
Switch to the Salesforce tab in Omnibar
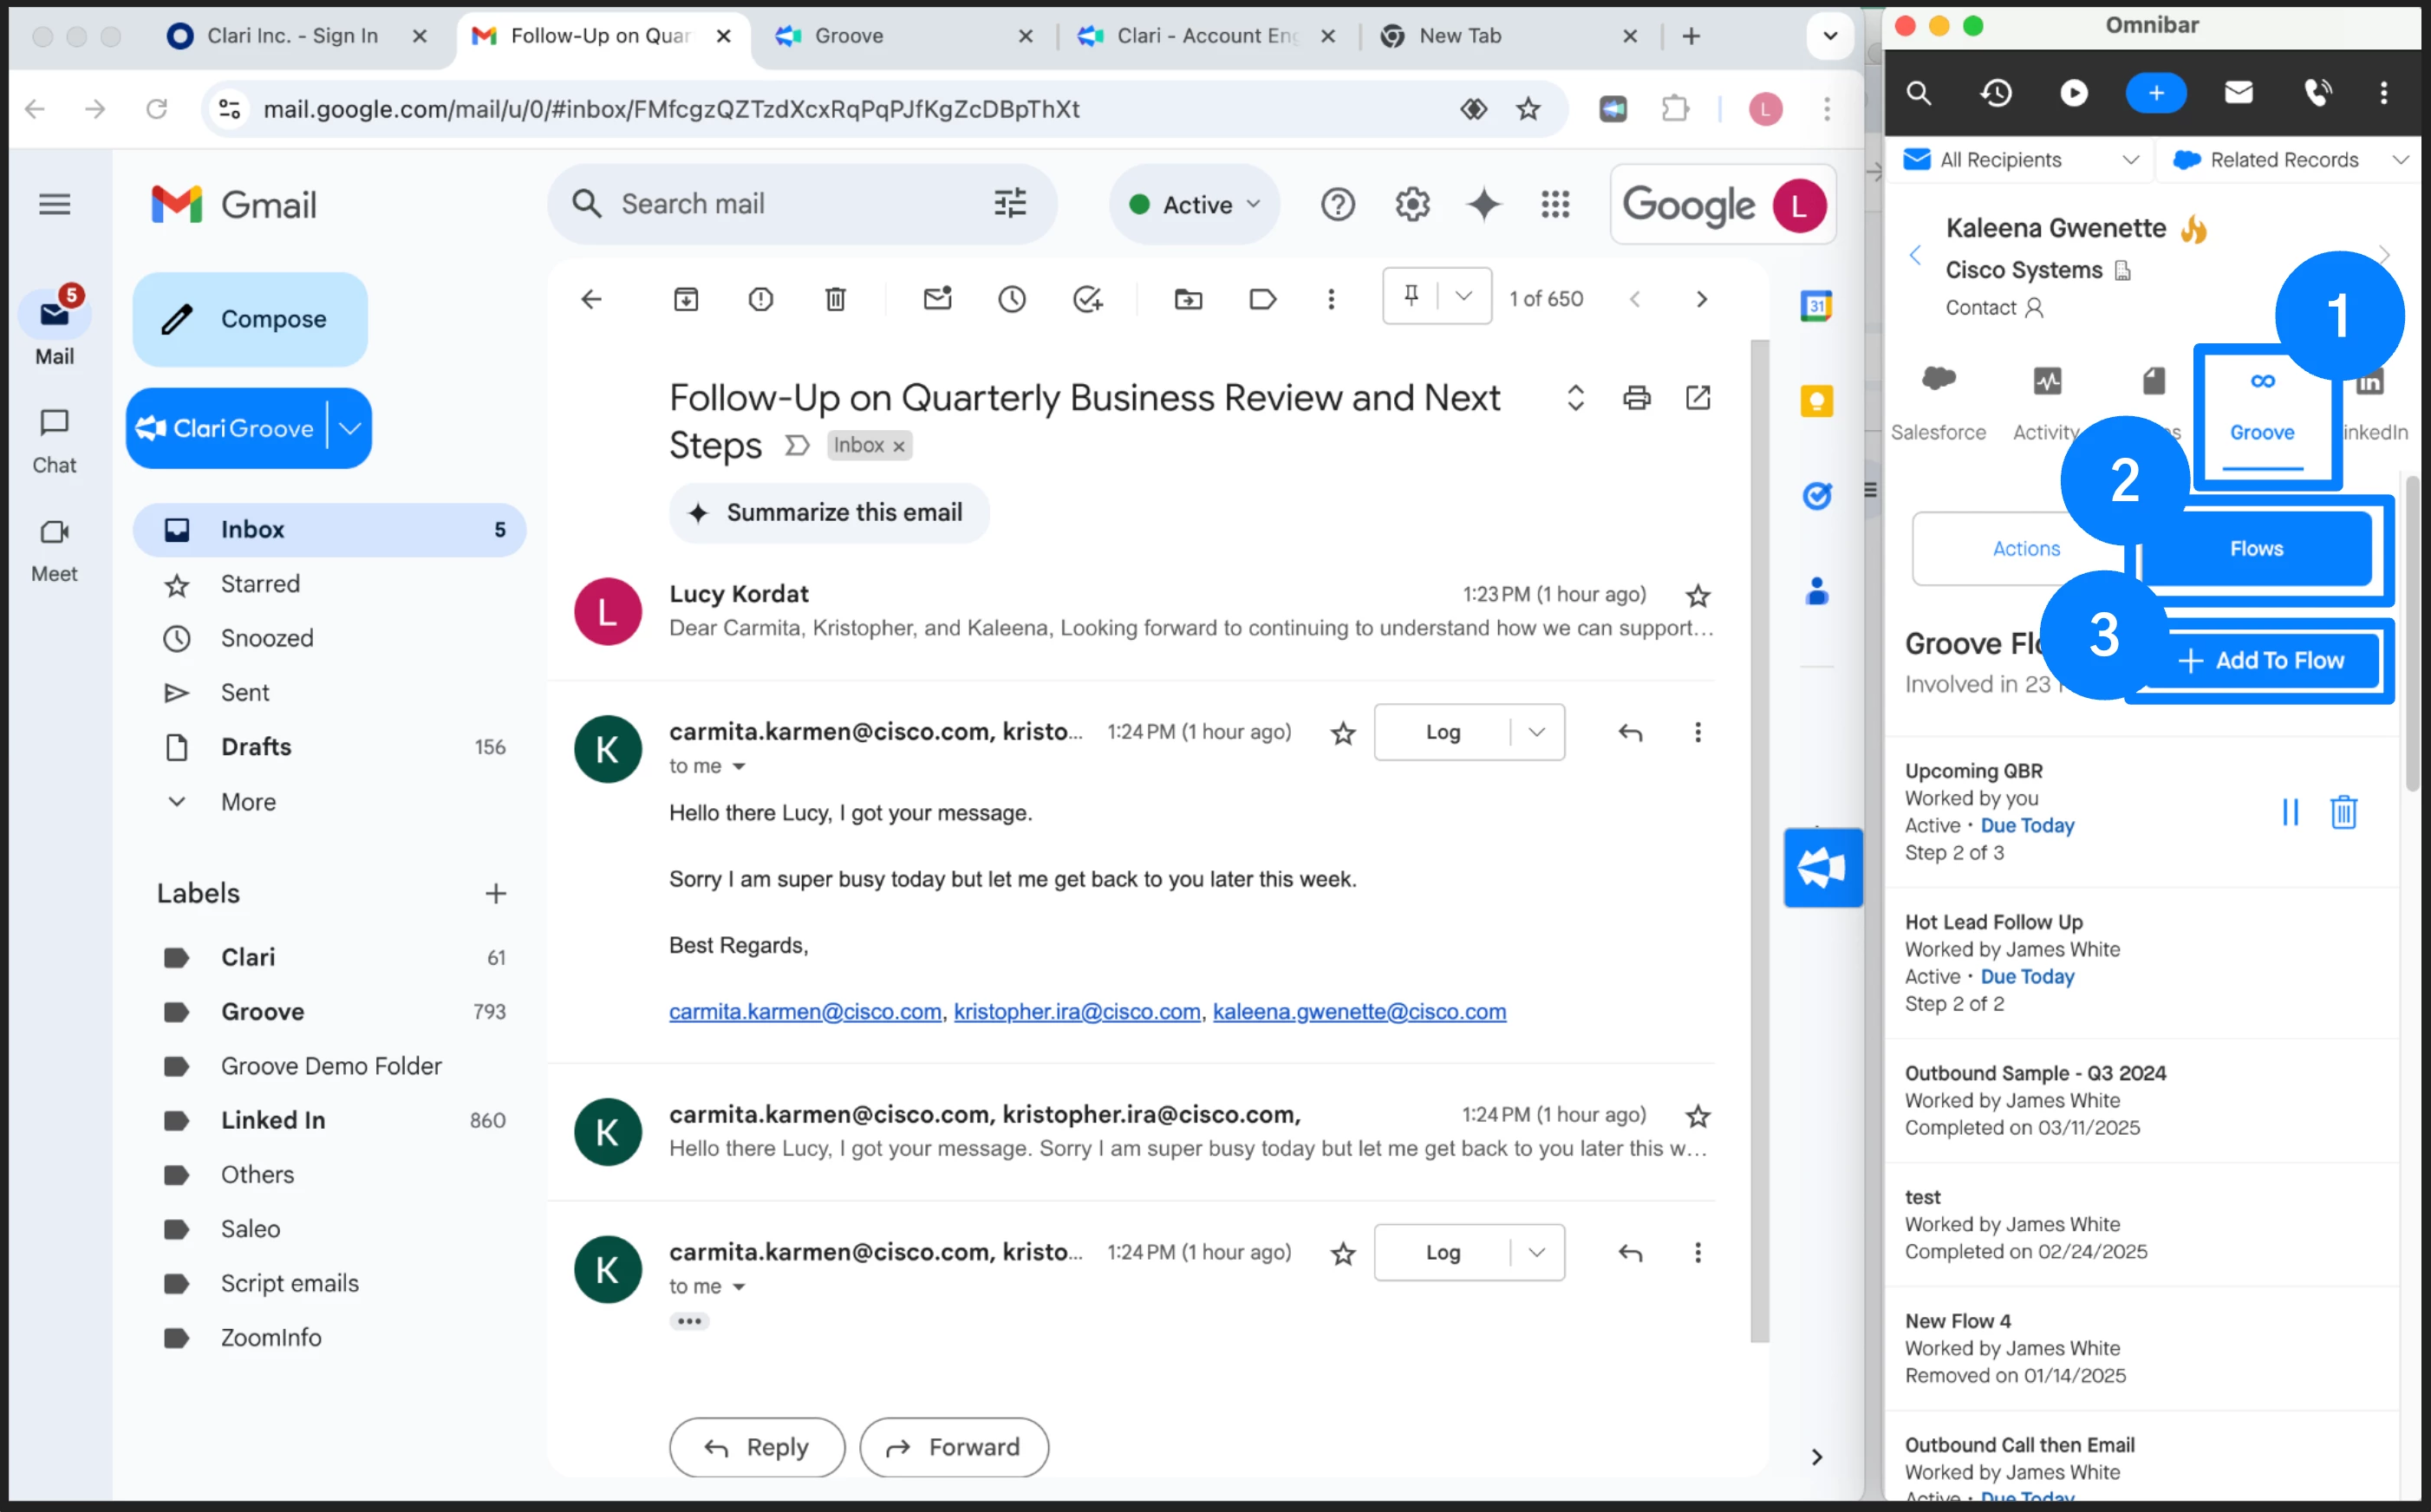(1938, 403)
